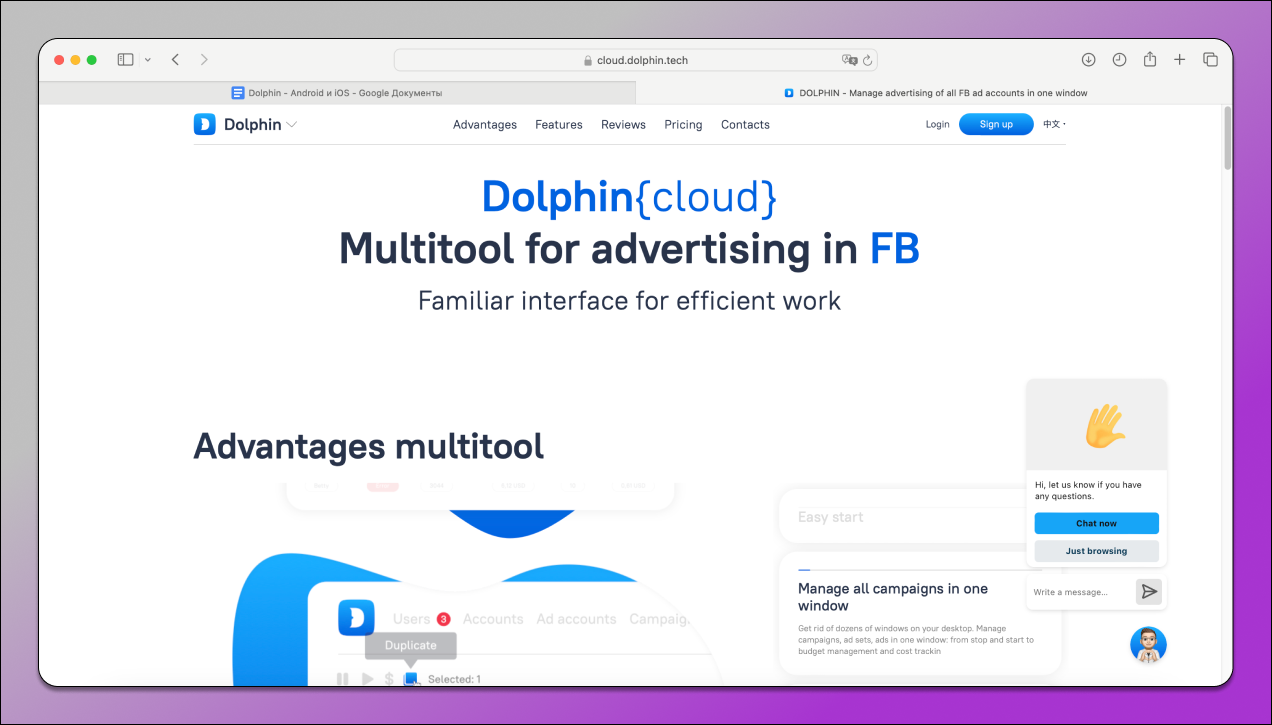Open the Features nav item
This screenshot has height=725, width=1272.
click(559, 125)
